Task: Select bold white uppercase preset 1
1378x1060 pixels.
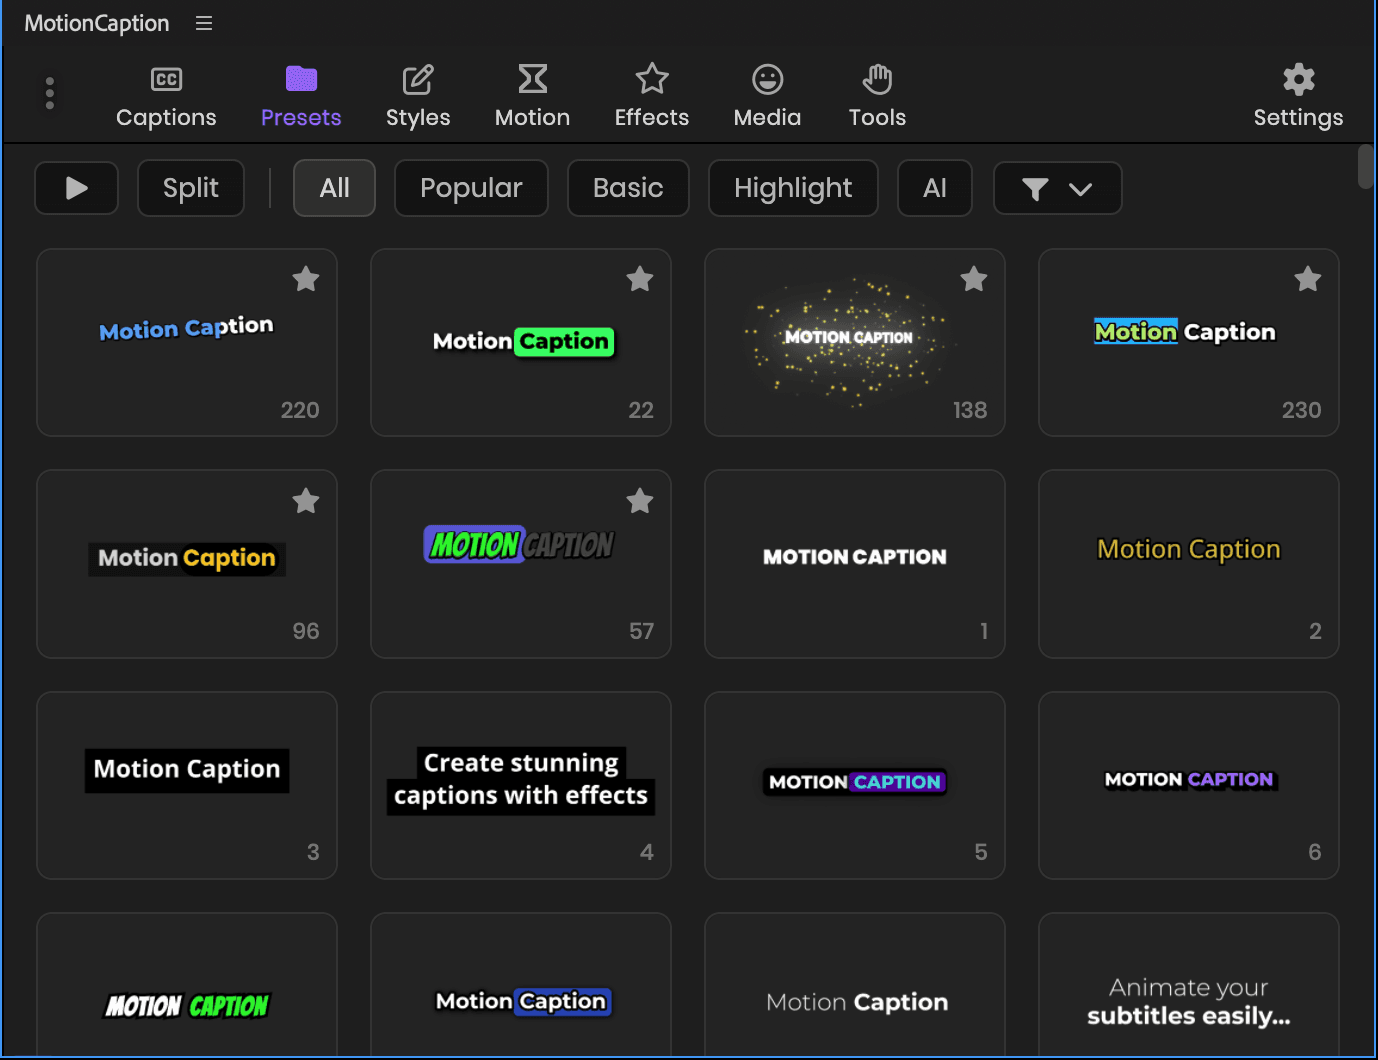Action: [x=855, y=564]
